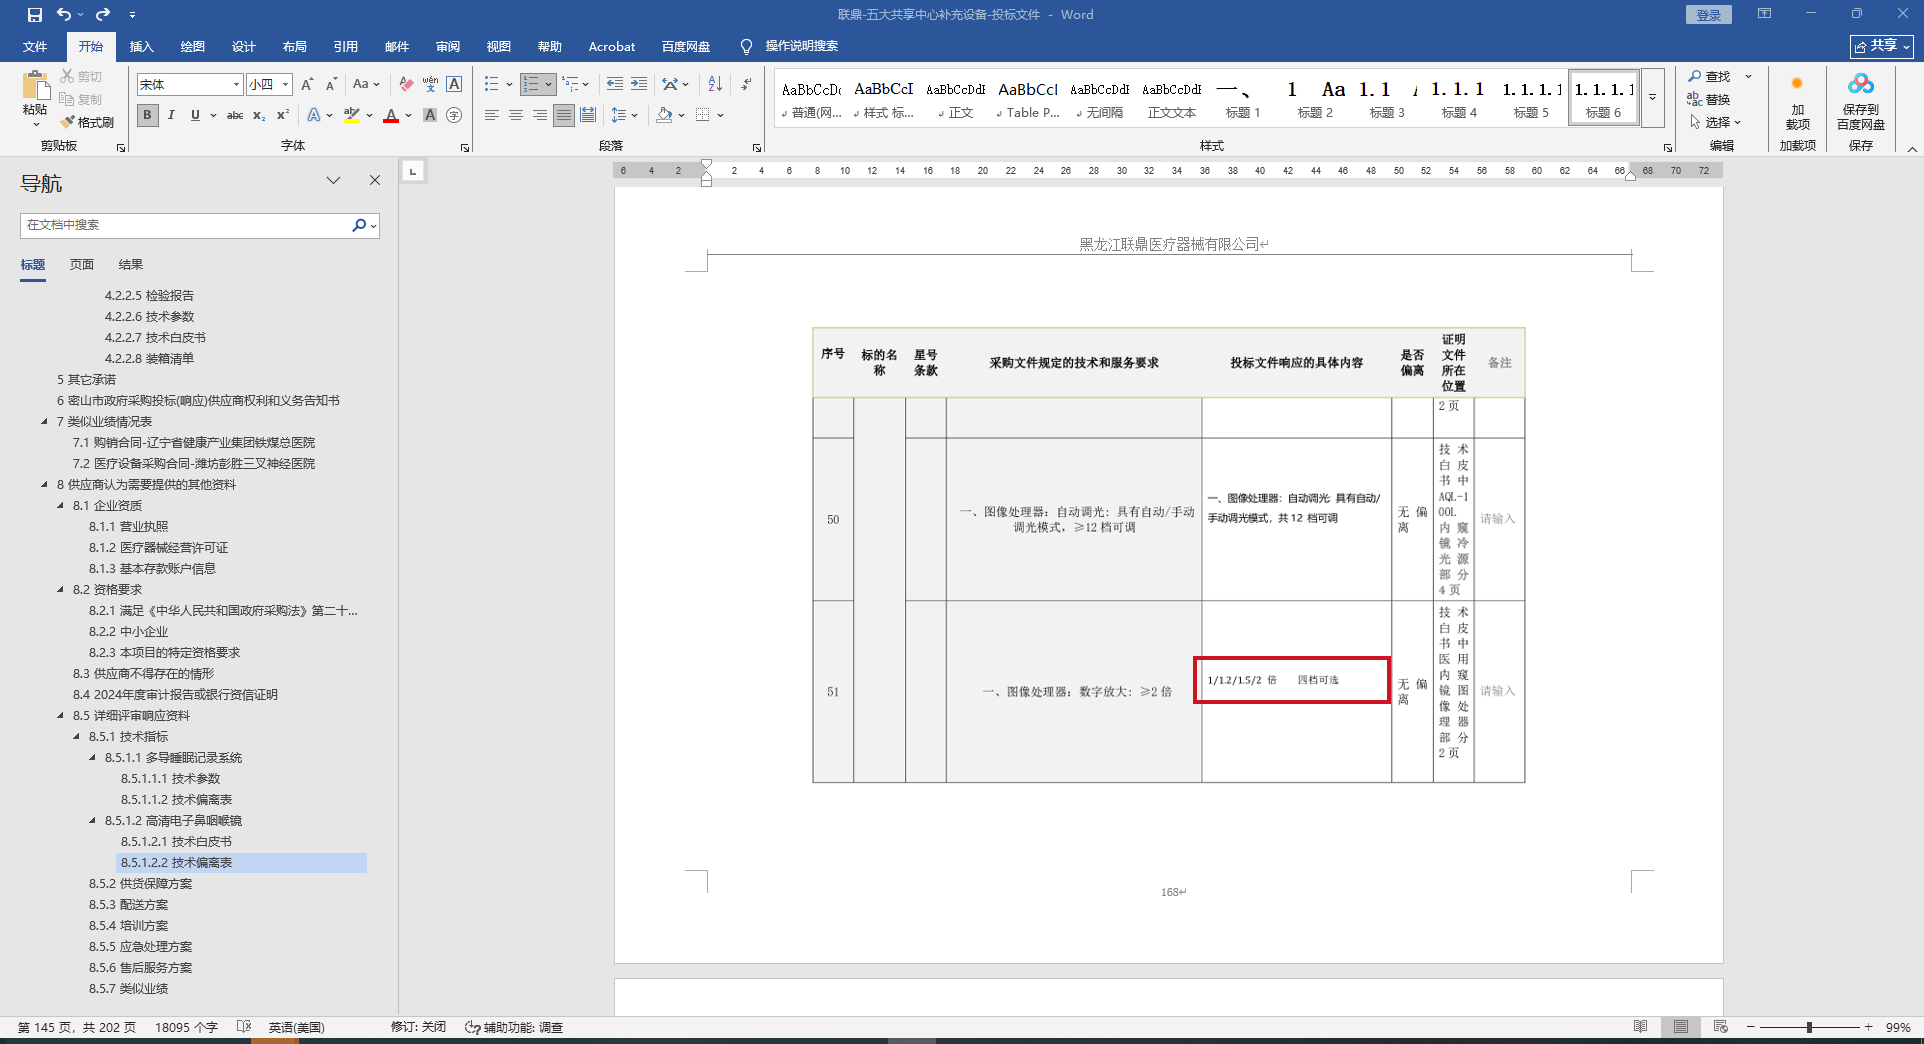The width and height of the screenshot is (1924, 1044).
Task: Open the font name dropdown
Action: (x=236, y=85)
